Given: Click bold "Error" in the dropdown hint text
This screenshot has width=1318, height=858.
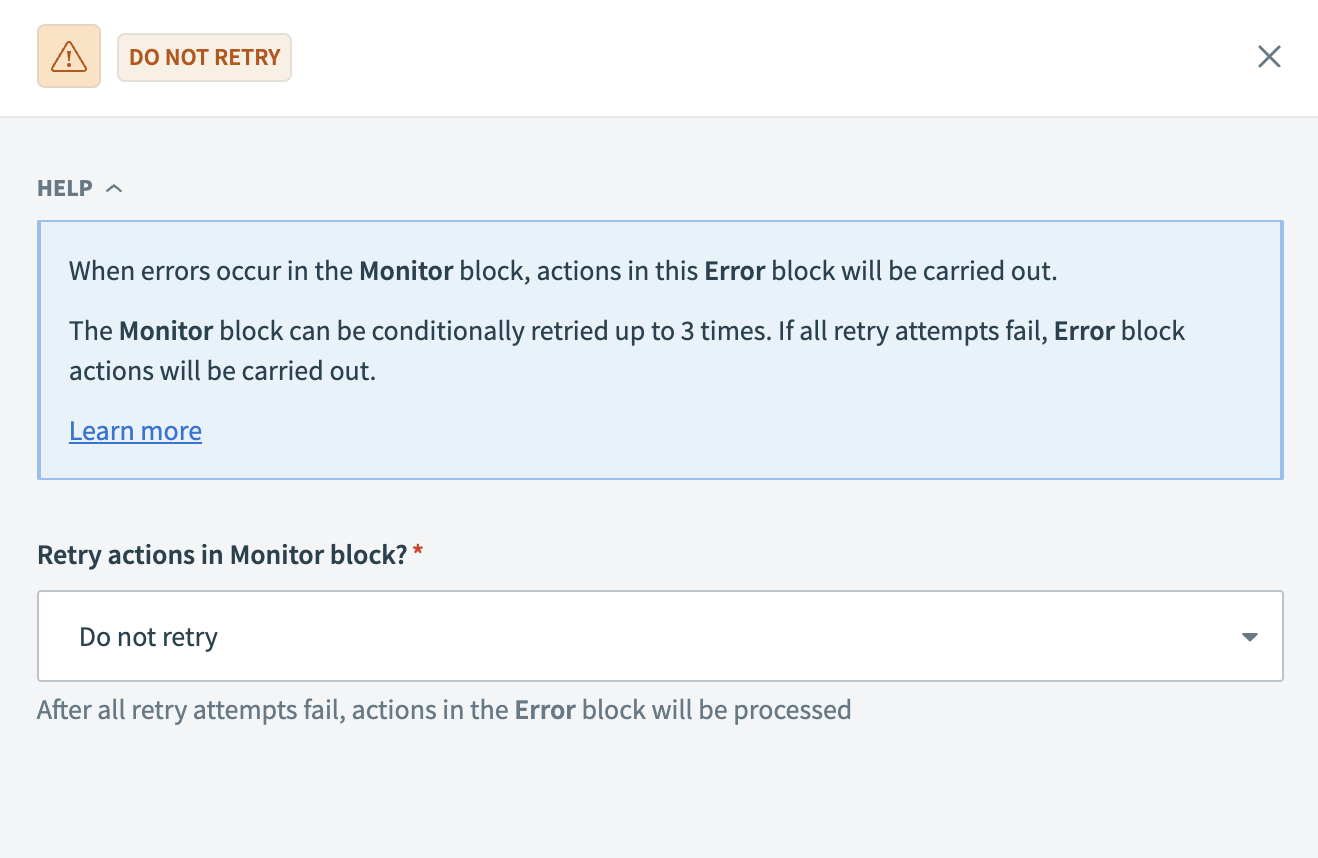Looking at the screenshot, I should 545,710.
